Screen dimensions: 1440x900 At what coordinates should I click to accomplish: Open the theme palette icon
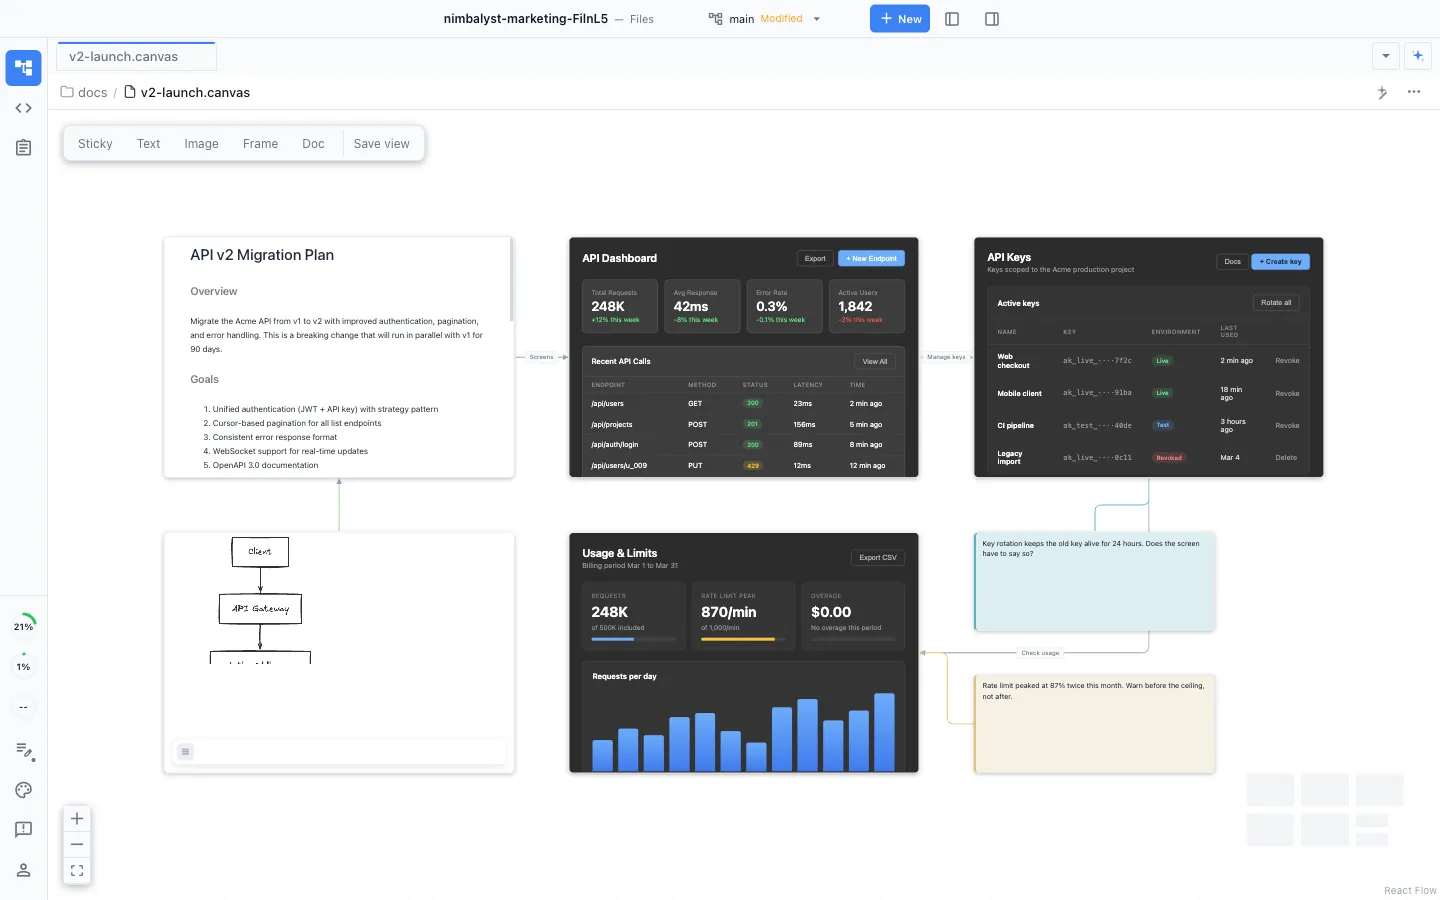tap(24, 790)
